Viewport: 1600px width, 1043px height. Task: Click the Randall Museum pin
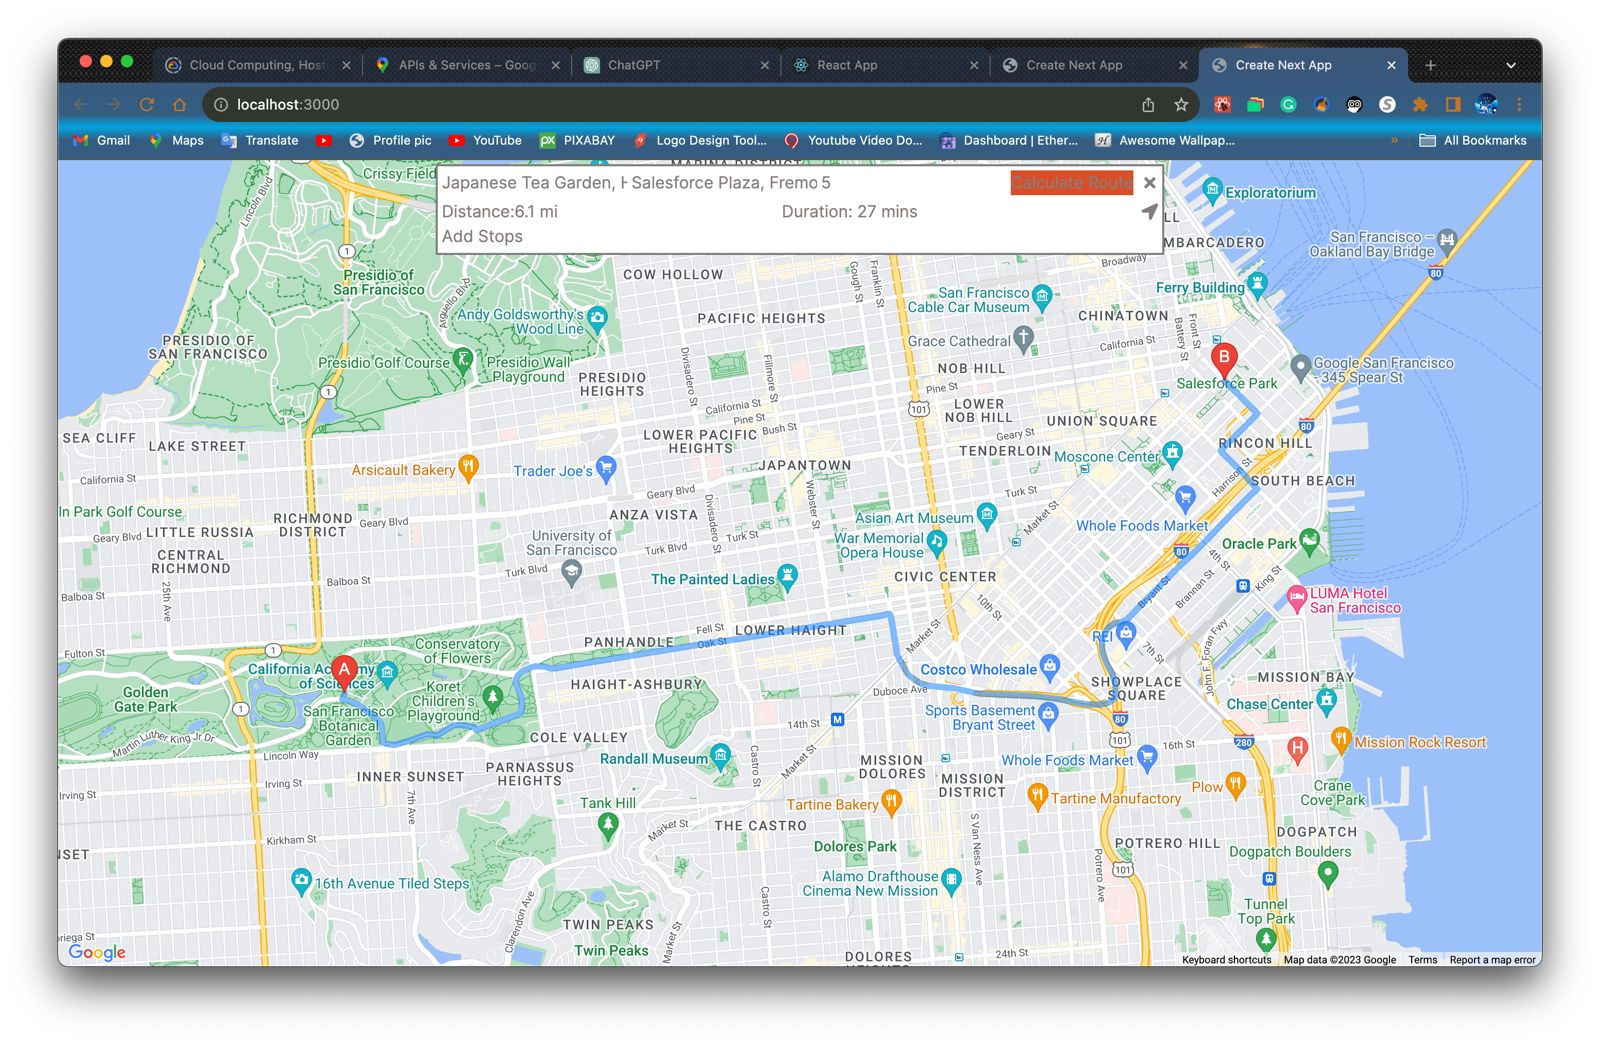(720, 756)
